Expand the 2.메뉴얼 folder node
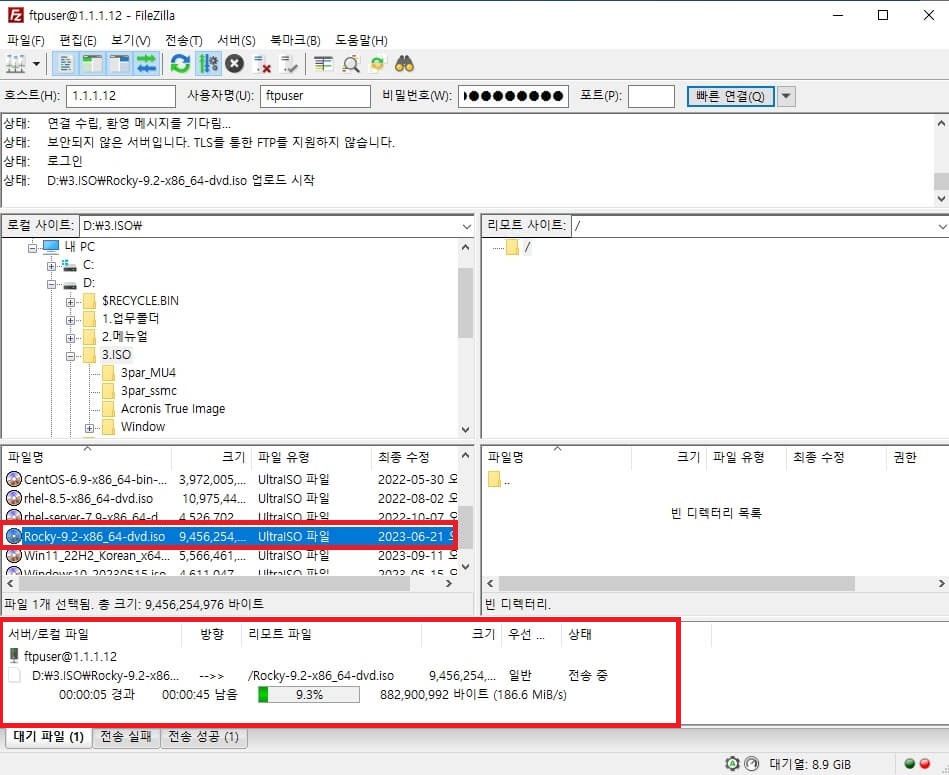The image size is (949, 775). (x=71, y=338)
